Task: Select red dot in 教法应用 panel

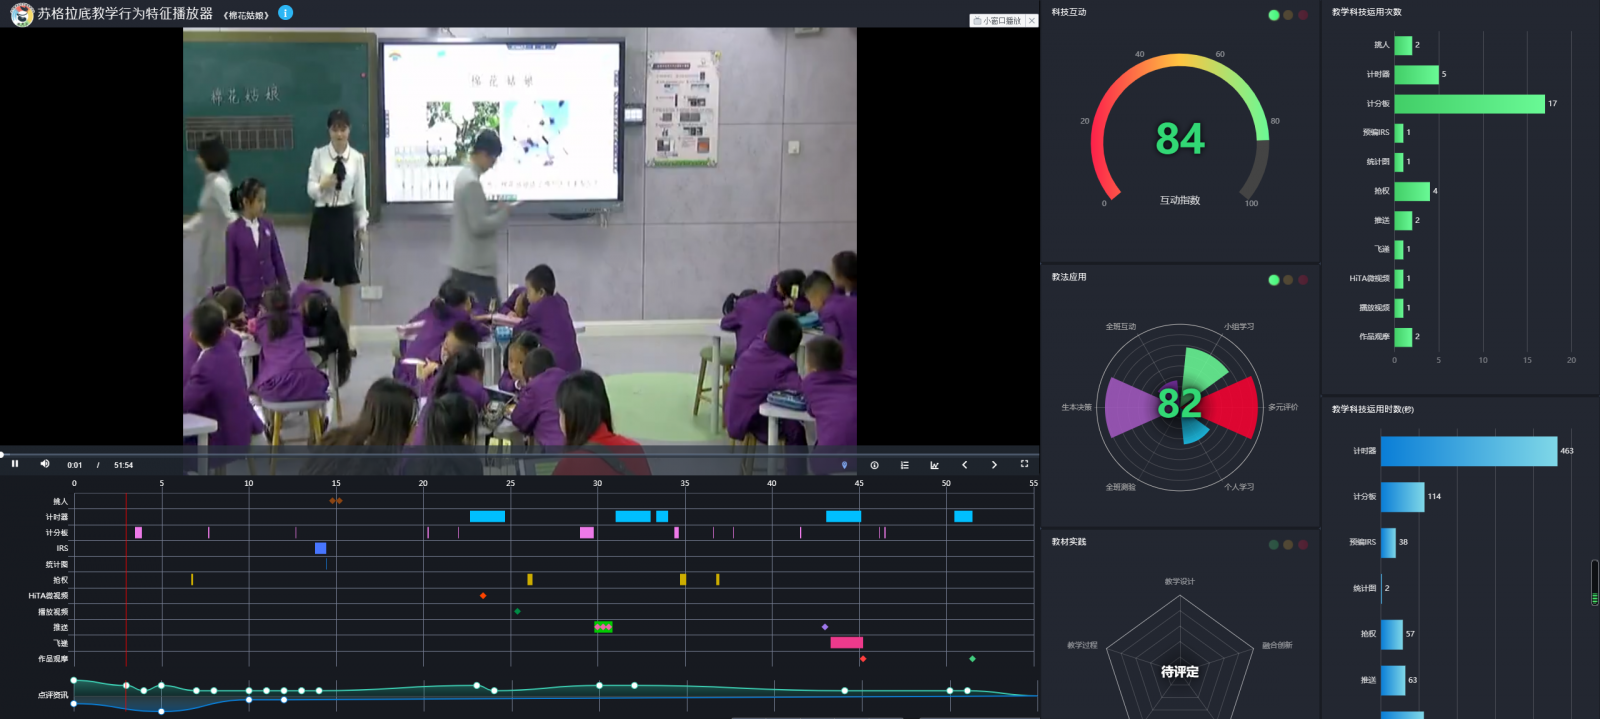Action: tap(1302, 280)
